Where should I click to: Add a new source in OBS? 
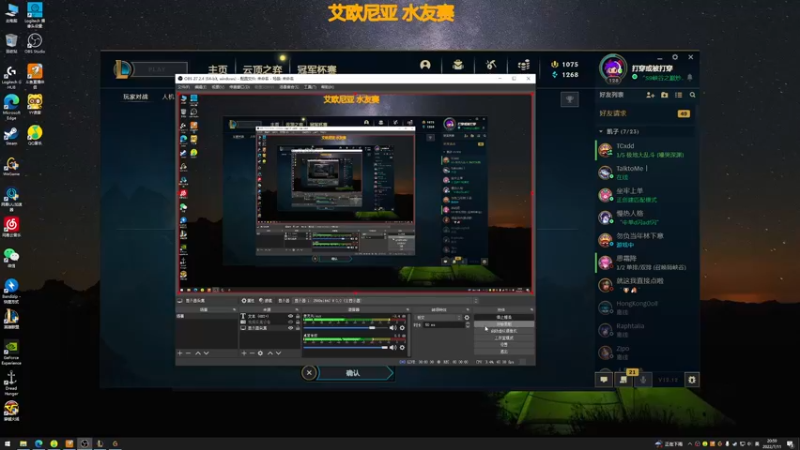coord(244,353)
